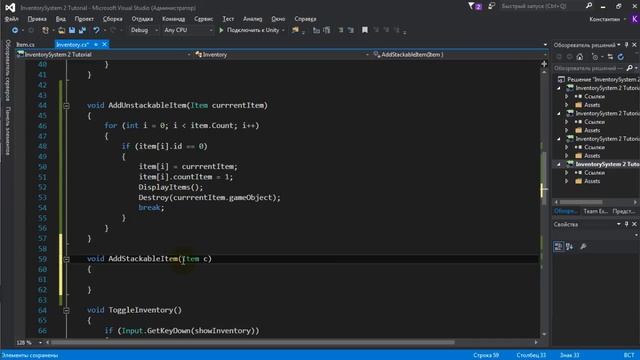This screenshot has width=640, height=360.
Task: Pin the Solution Explorer panel
Action: click(627, 44)
